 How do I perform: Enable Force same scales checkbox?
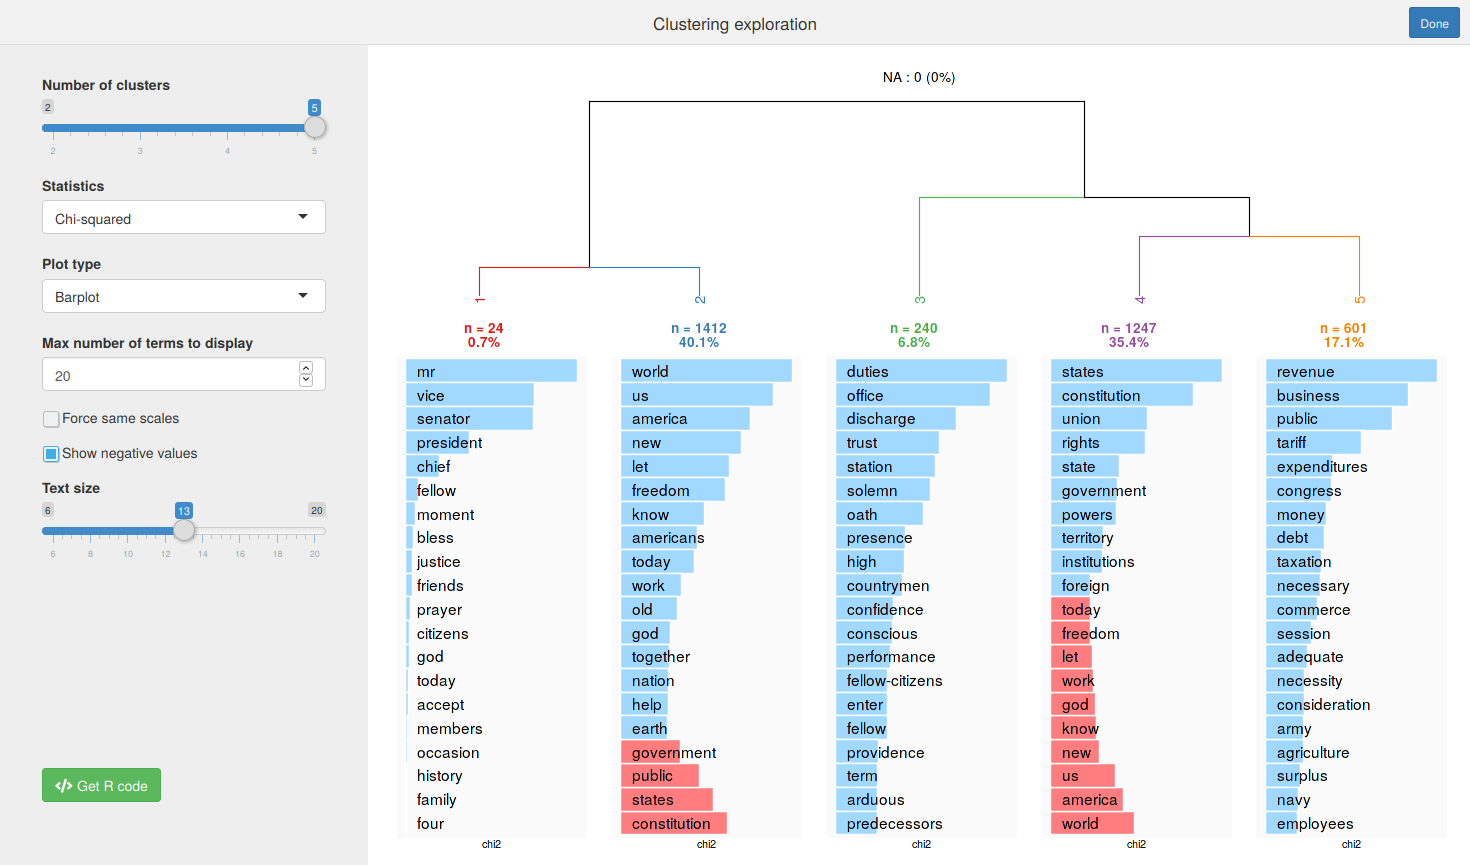tap(51, 419)
